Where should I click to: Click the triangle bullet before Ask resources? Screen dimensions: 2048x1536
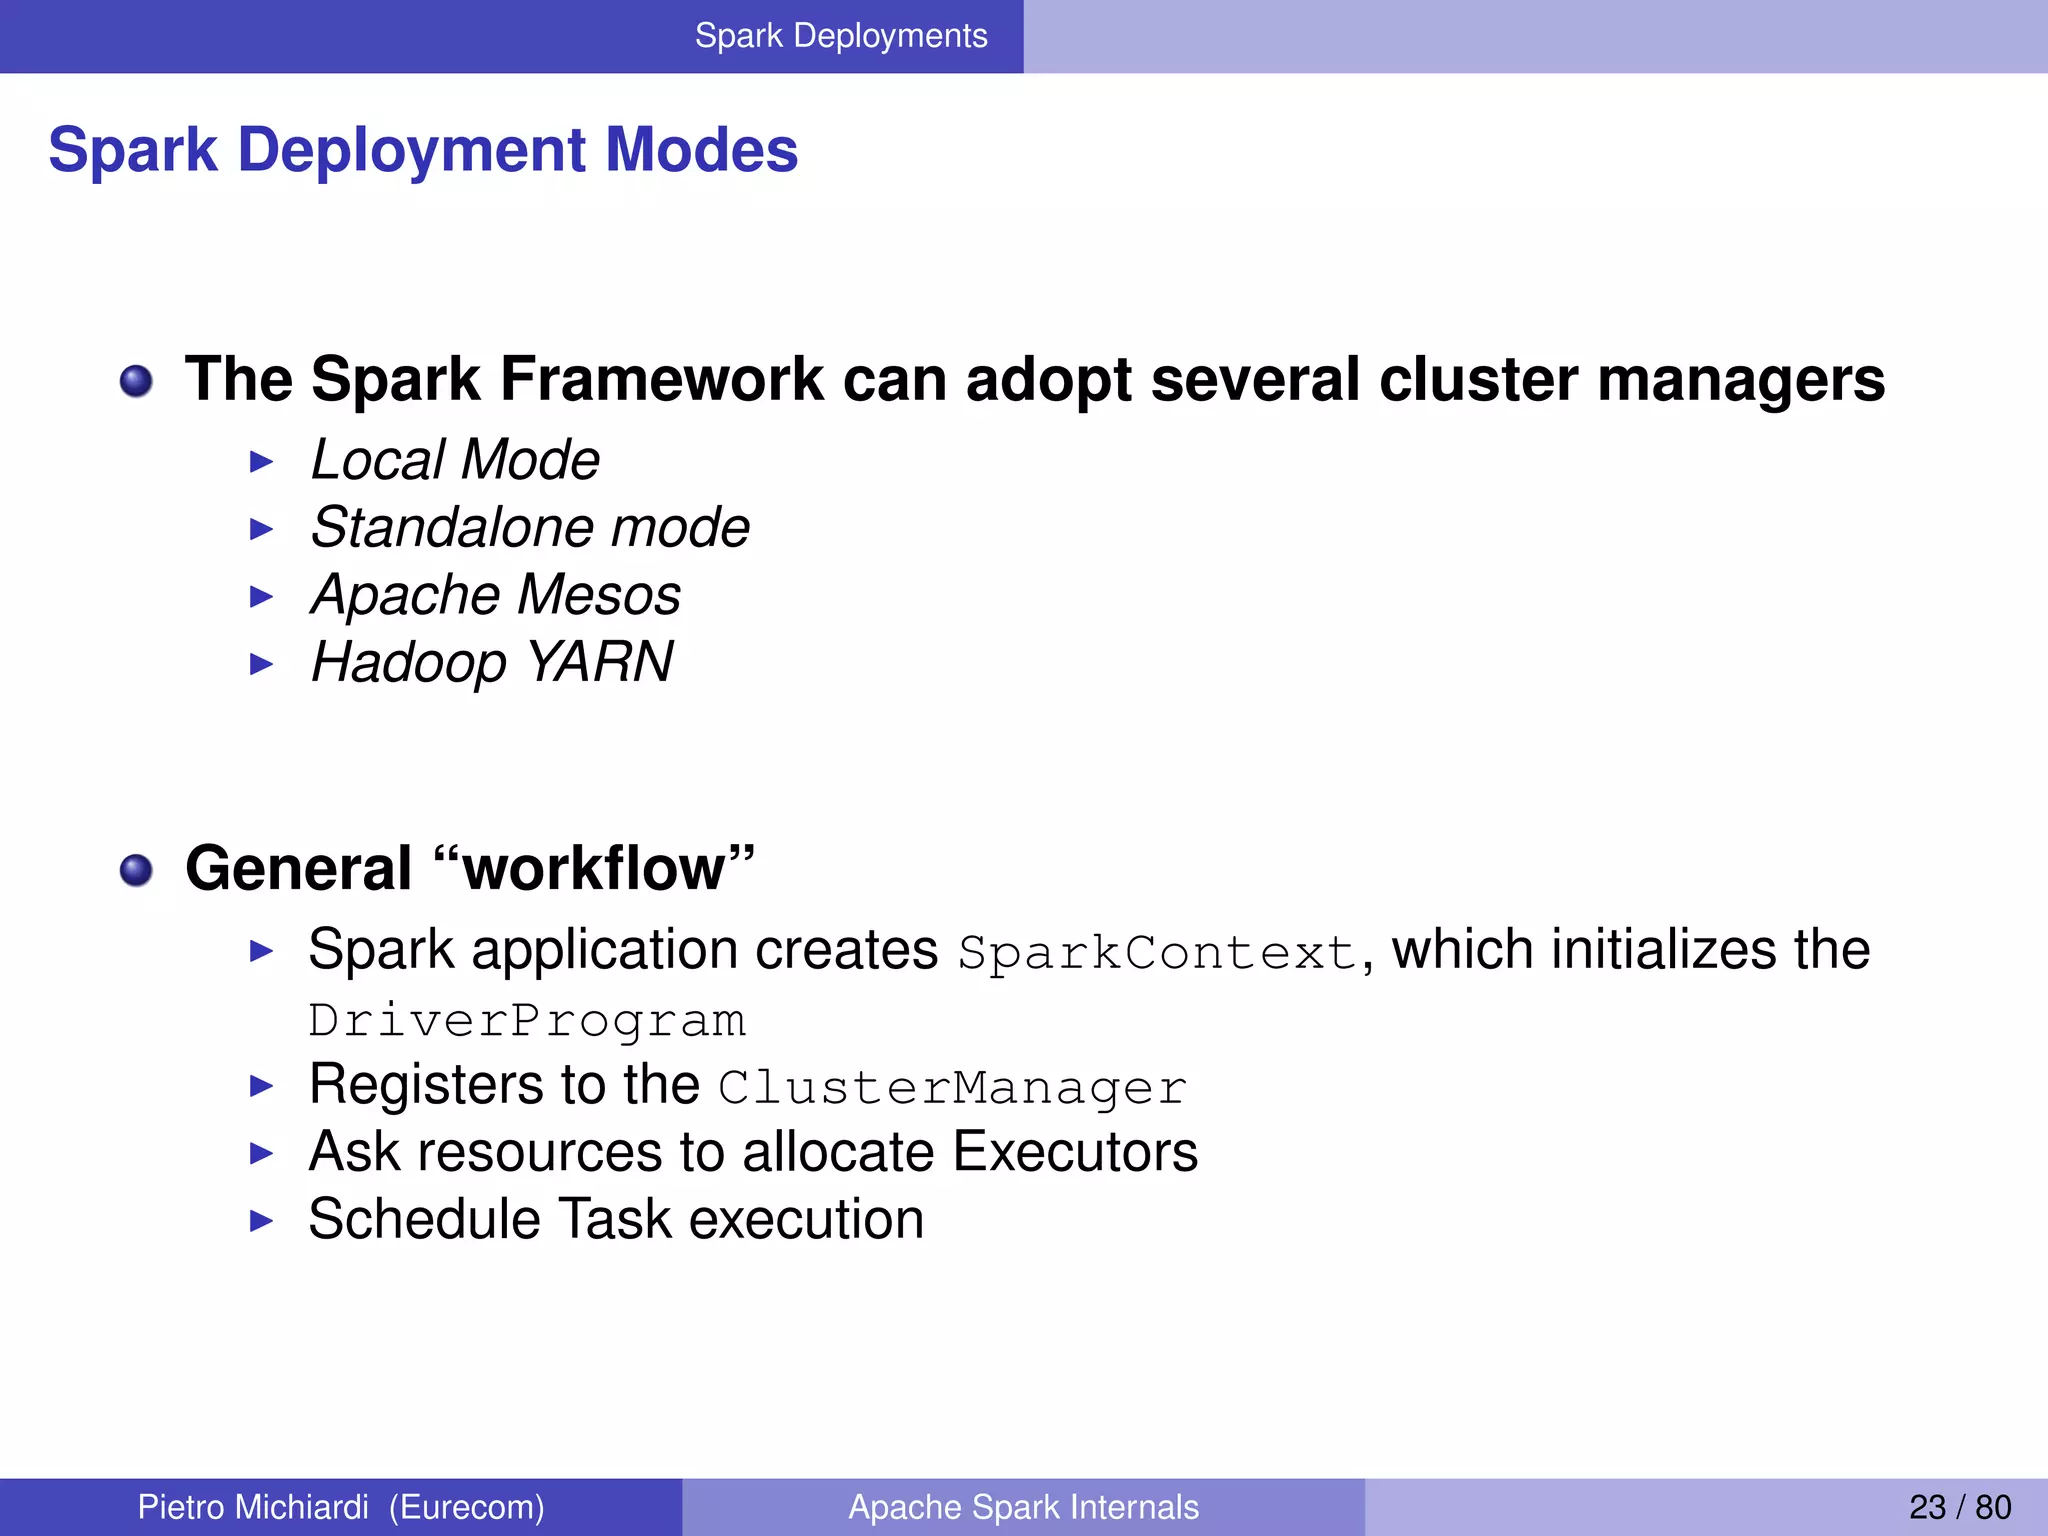261,1153
